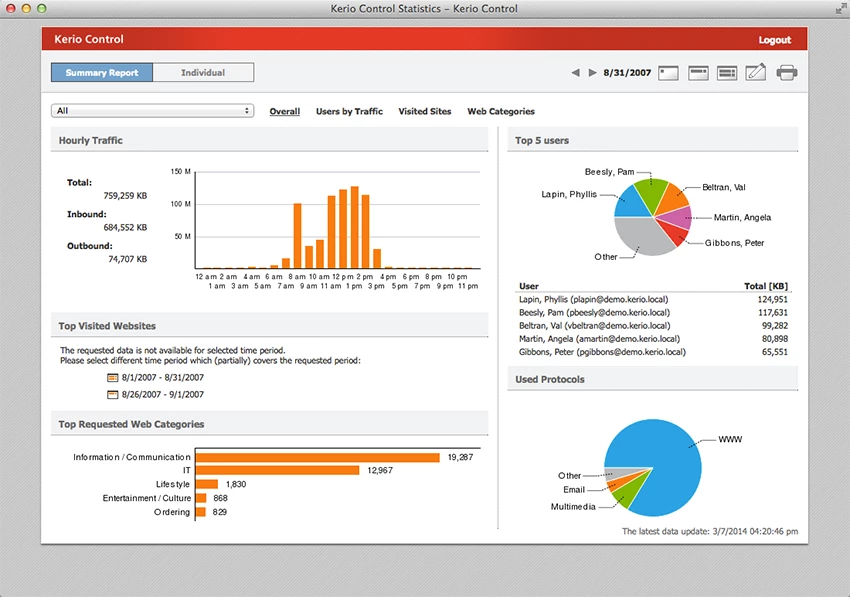Switch to the Individual tab

click(x=204, y=72)
